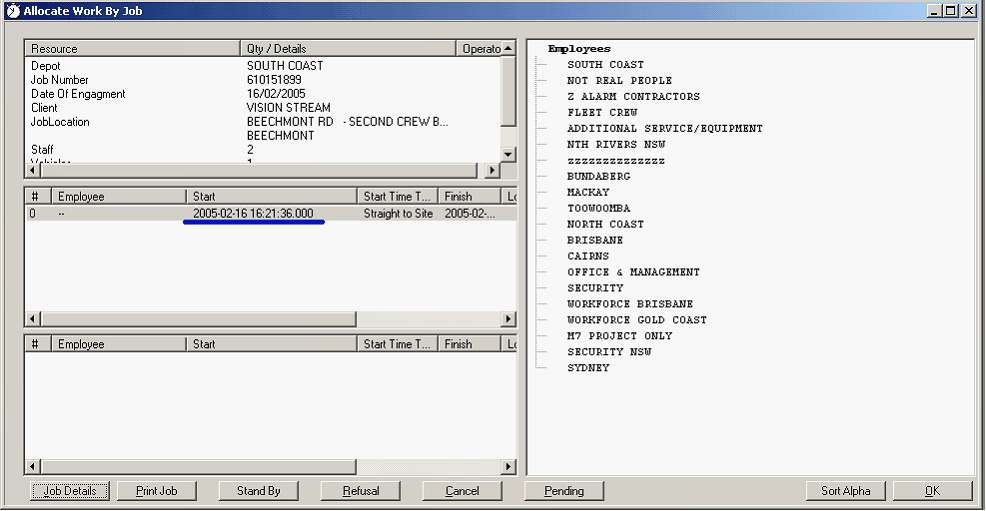
Task: Click the Application icon in title bar
Action: [x=13, y=11]
